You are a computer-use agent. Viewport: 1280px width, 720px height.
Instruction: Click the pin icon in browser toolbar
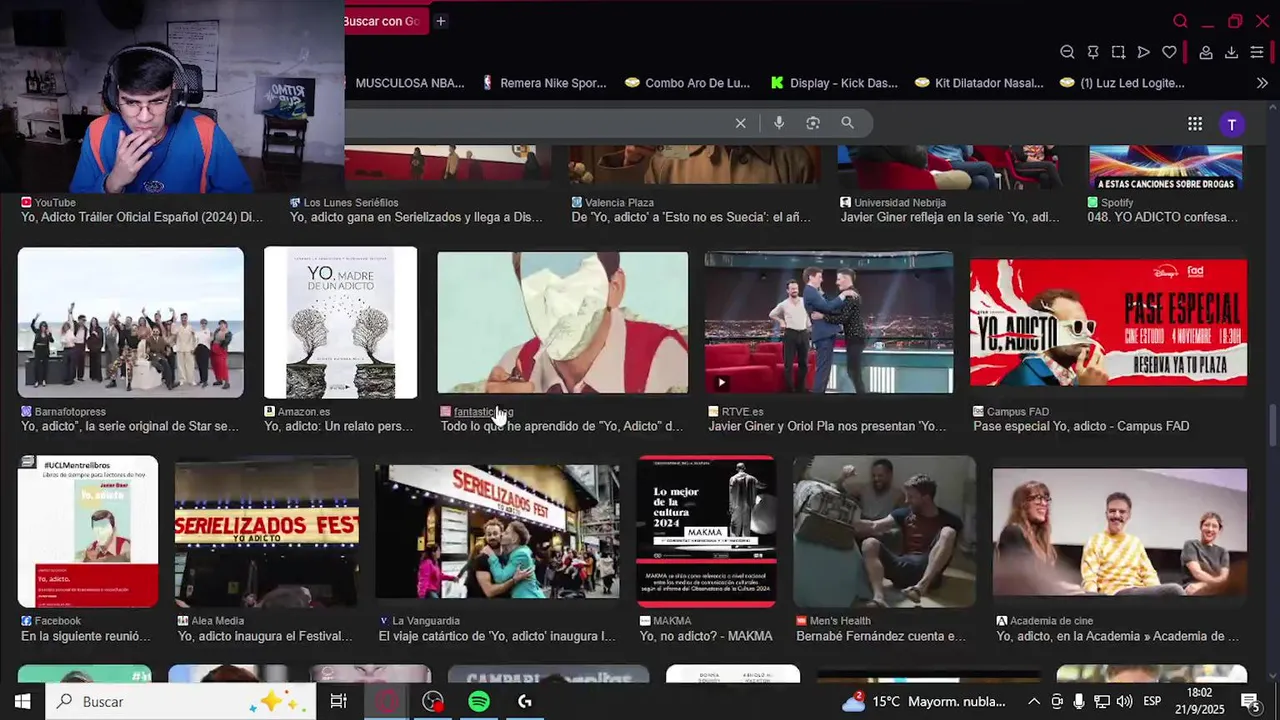pyautogui.click(x=1093, y=52)
